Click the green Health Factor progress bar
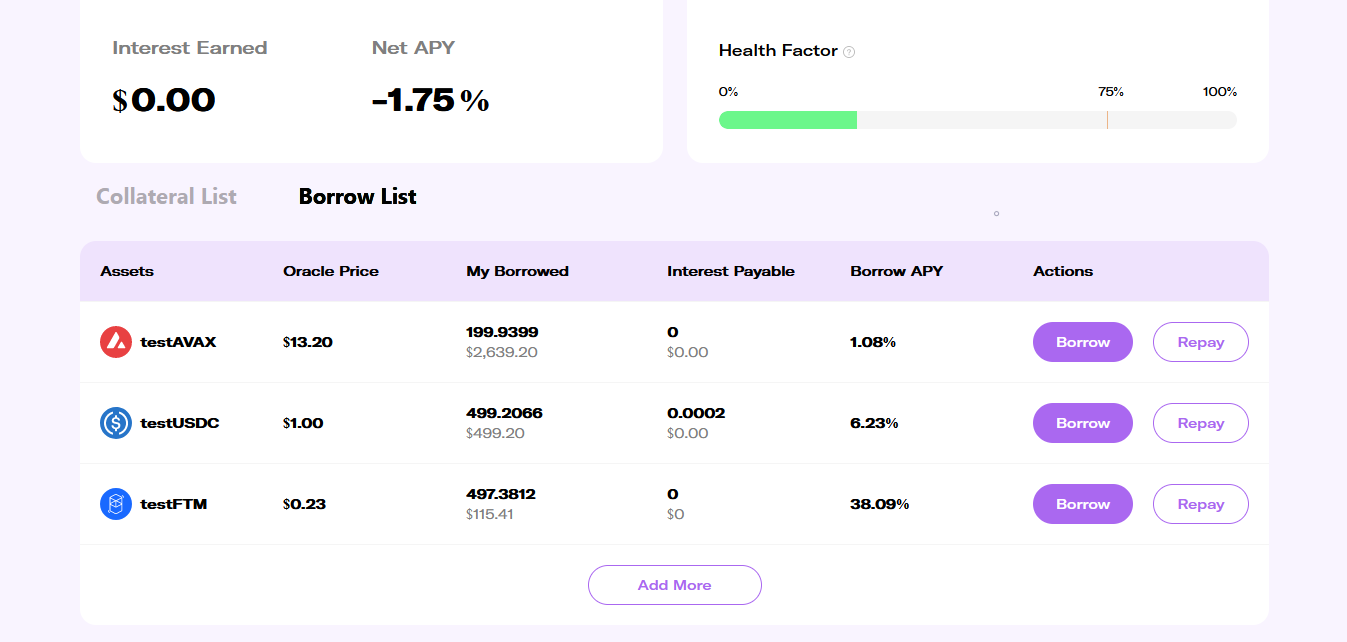 pyautogui.click(x=788, y=120)
